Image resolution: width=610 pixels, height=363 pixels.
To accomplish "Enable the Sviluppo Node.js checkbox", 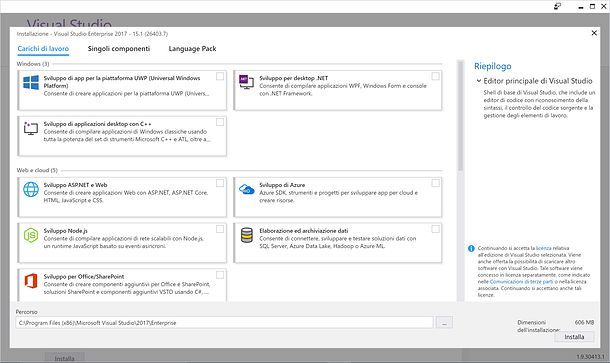I will pyautogui.click(x=220, y=229).
